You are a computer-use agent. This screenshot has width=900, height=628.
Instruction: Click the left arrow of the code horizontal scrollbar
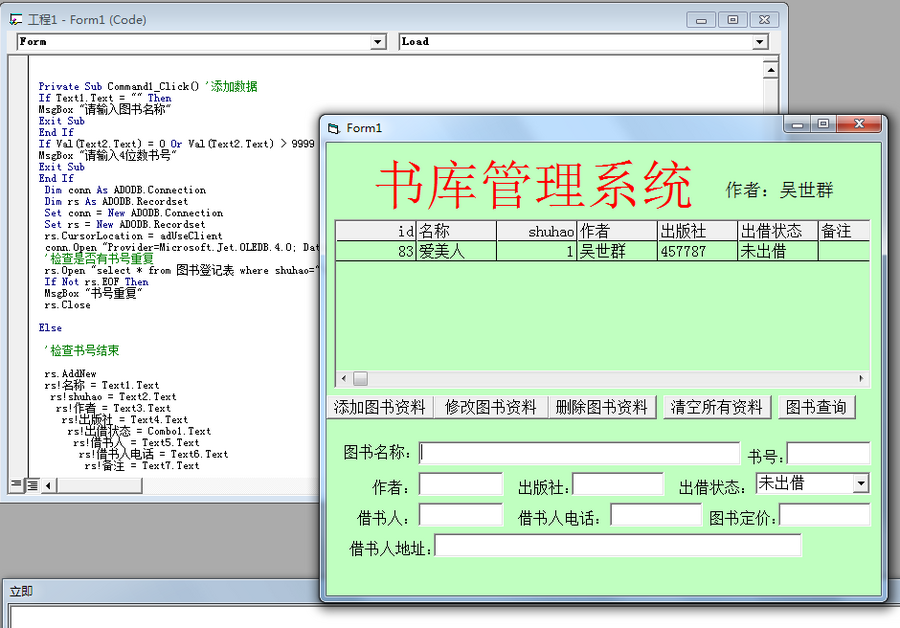pos(48,485)
